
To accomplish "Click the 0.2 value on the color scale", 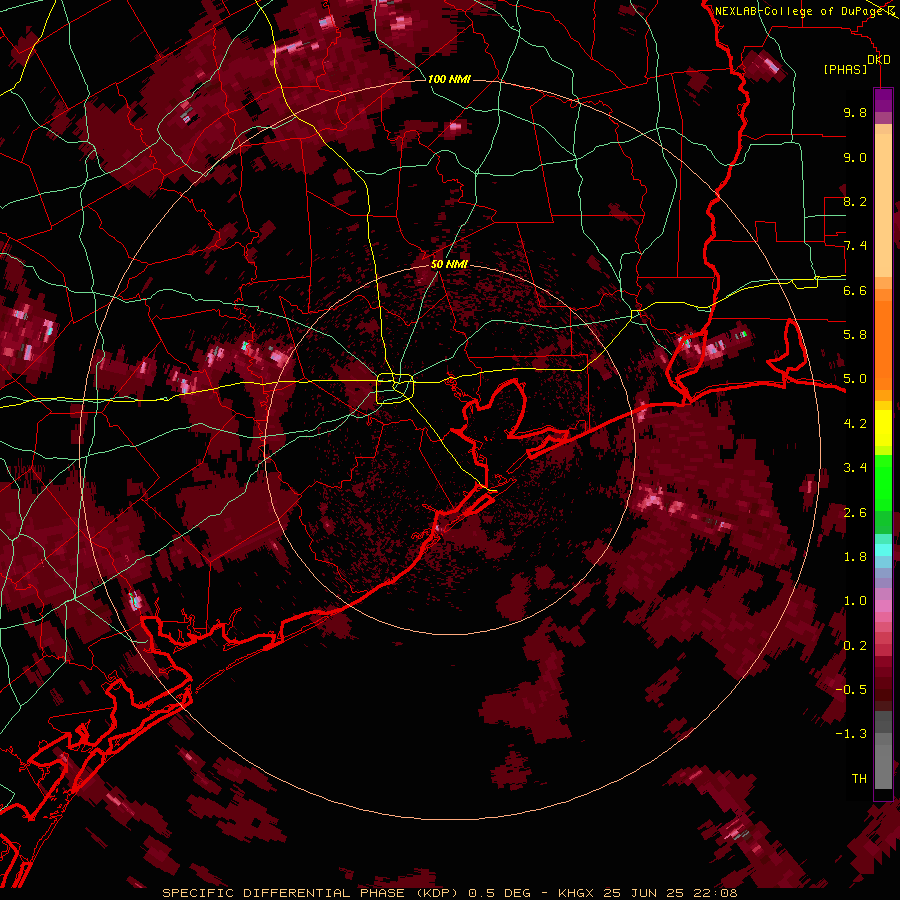I will click(855, 646).
